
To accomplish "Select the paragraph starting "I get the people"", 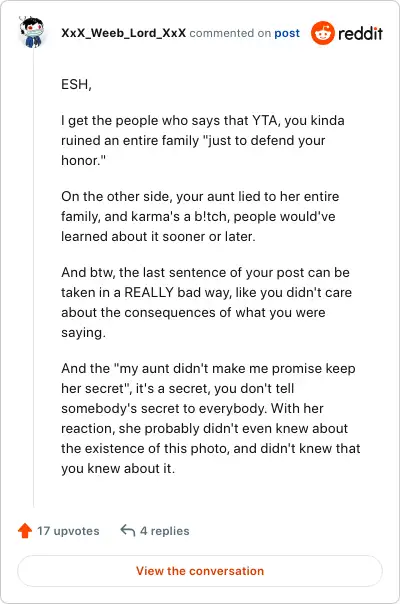I will pyautogui.click(x=203, y=140).
